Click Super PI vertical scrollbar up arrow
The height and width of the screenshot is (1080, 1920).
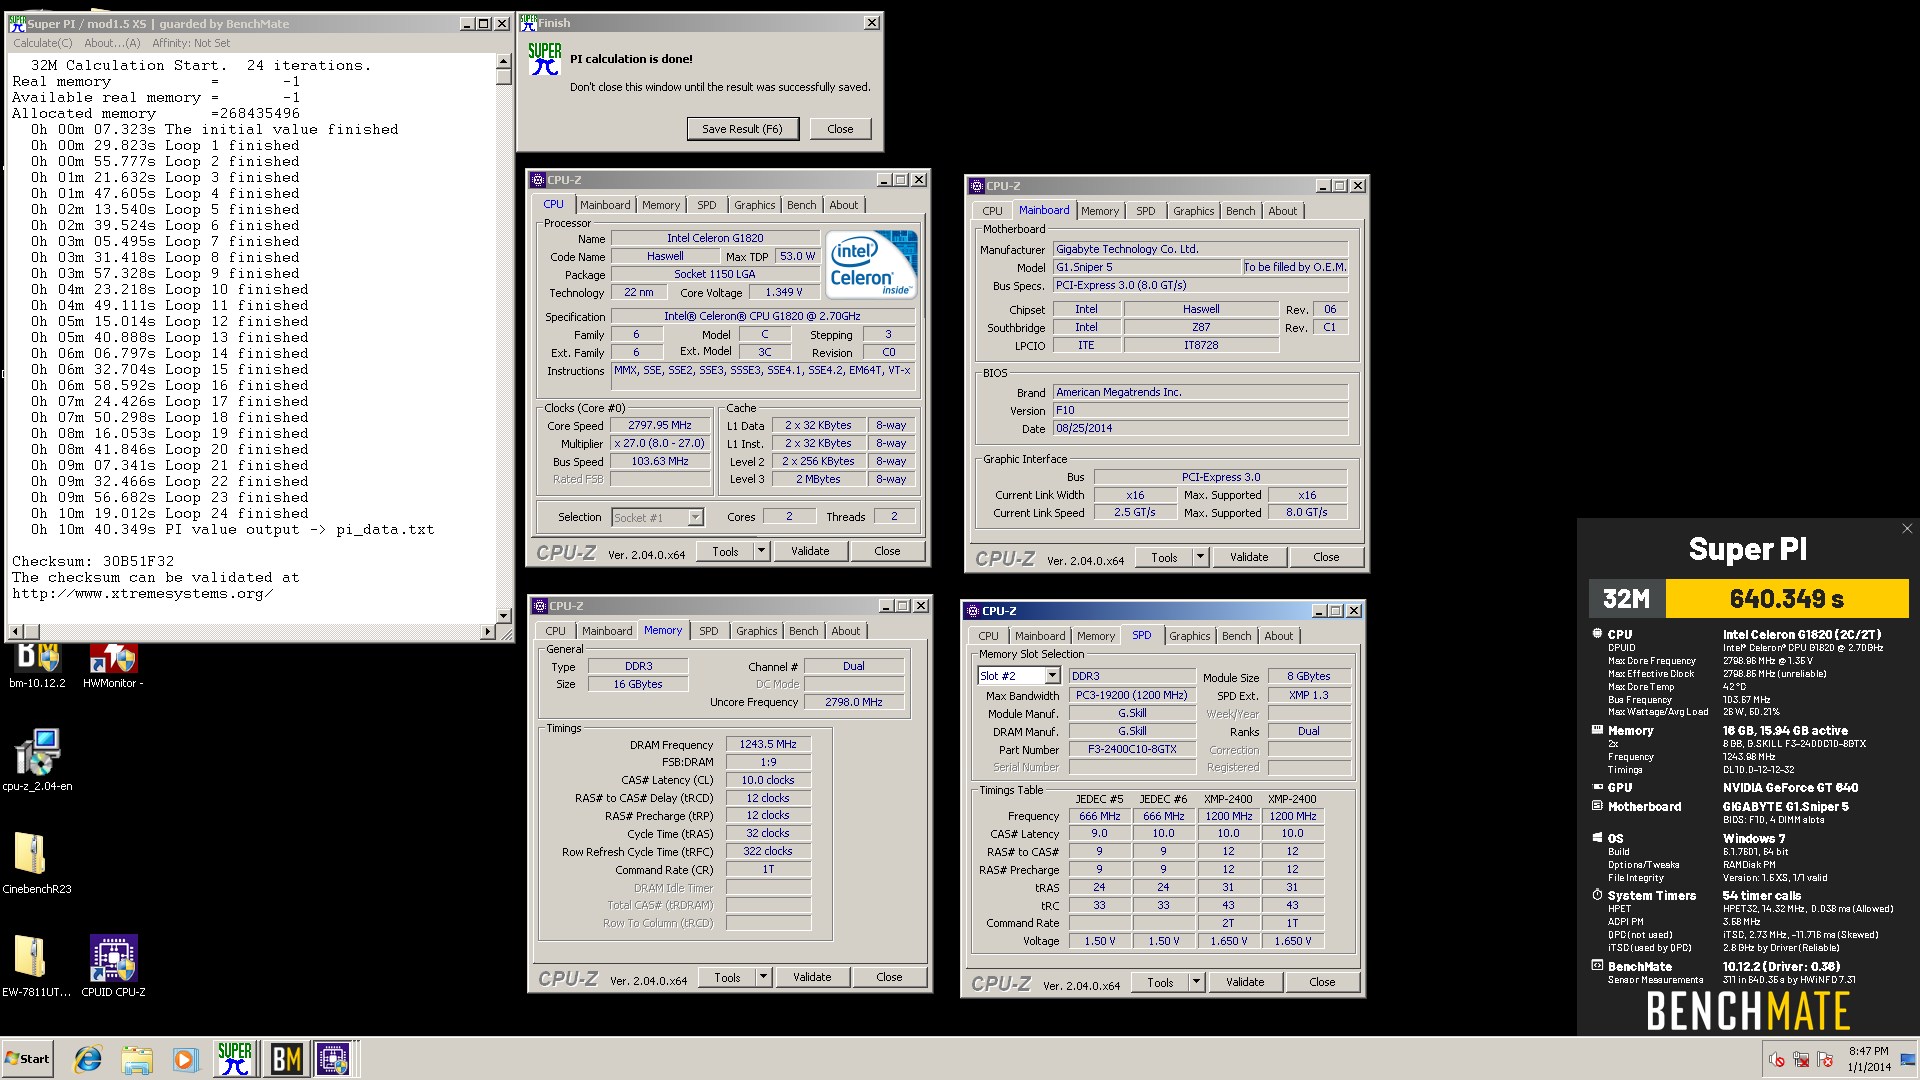point(503,61)
